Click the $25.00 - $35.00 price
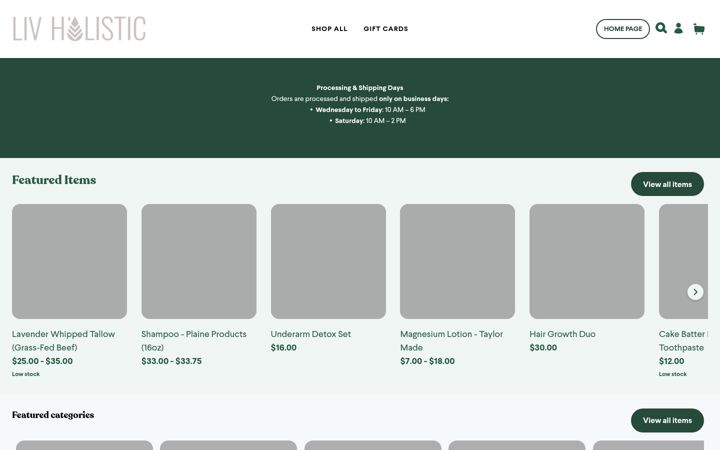720x450 pixels. click(42, 361)
